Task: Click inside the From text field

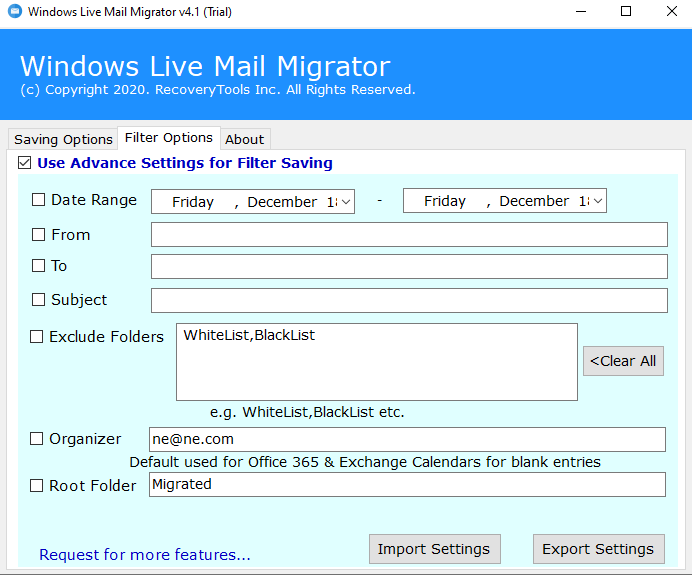Action: click(409, 234)
